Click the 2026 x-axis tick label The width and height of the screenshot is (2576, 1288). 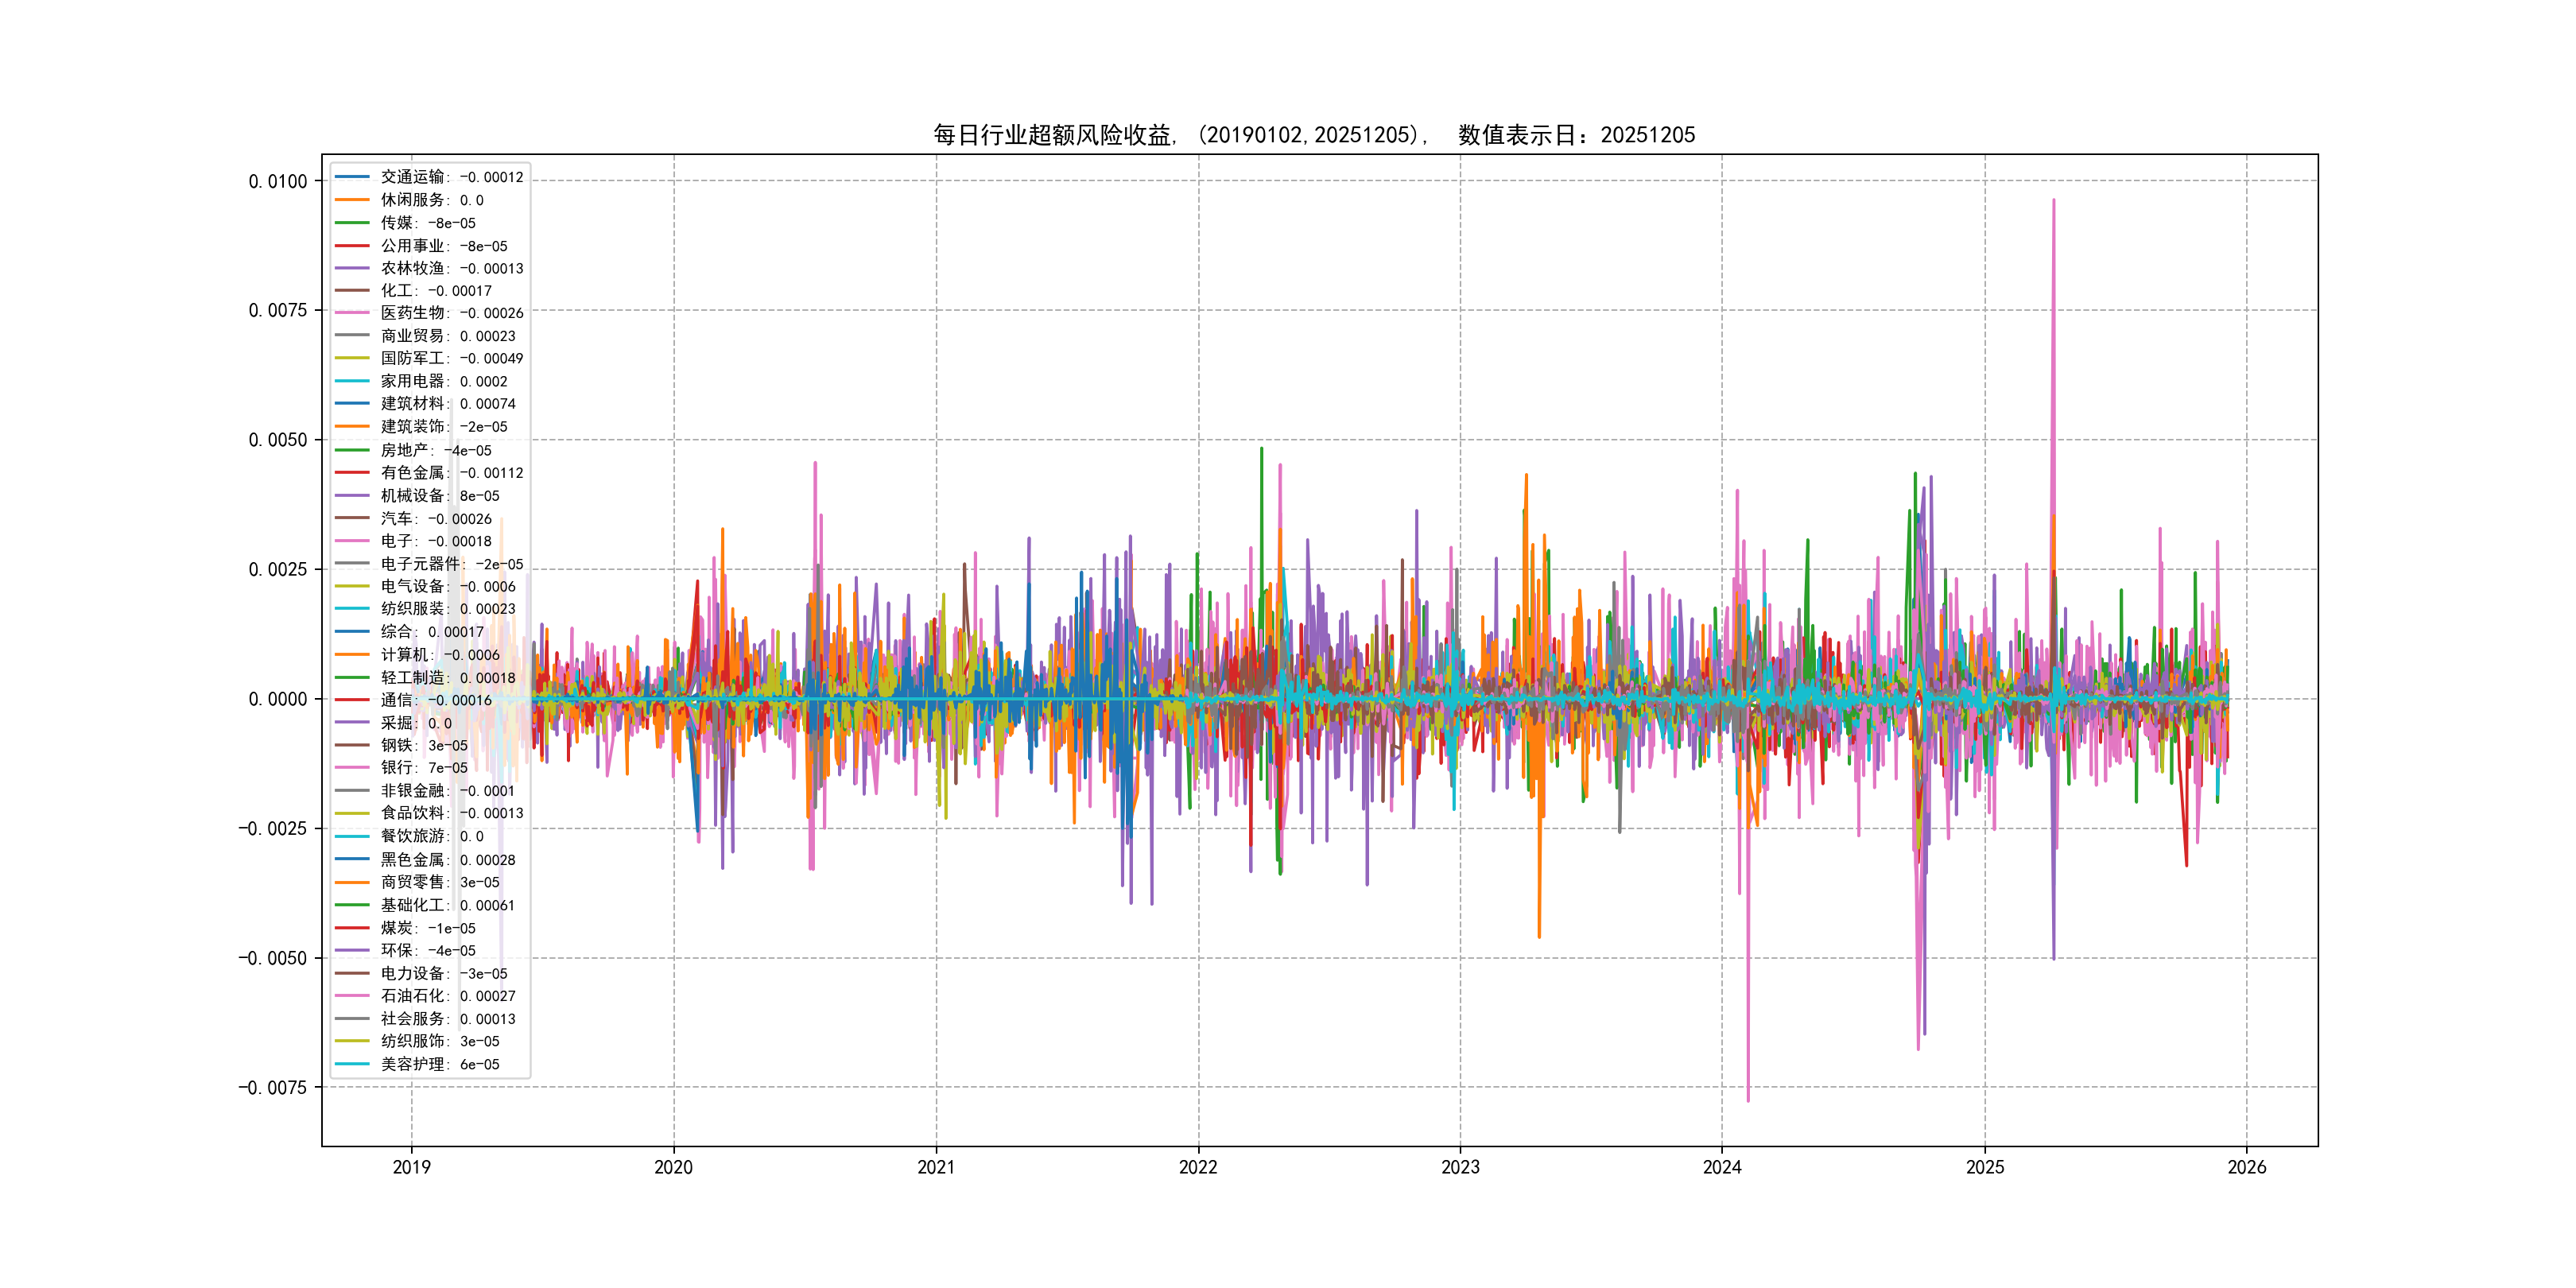pos(2246,1167)
